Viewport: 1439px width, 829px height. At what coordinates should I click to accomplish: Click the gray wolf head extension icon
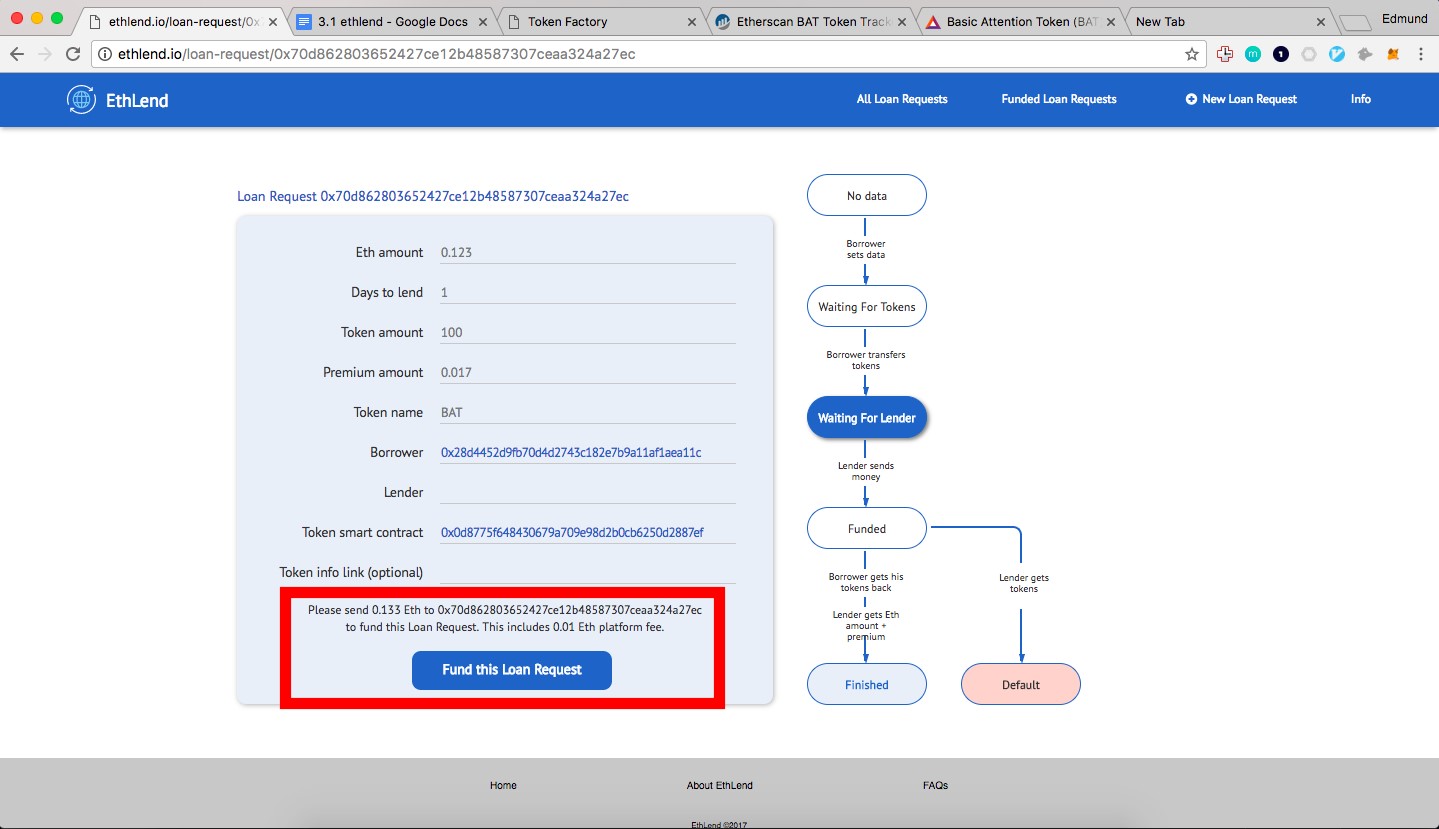tap(1365, 54)
